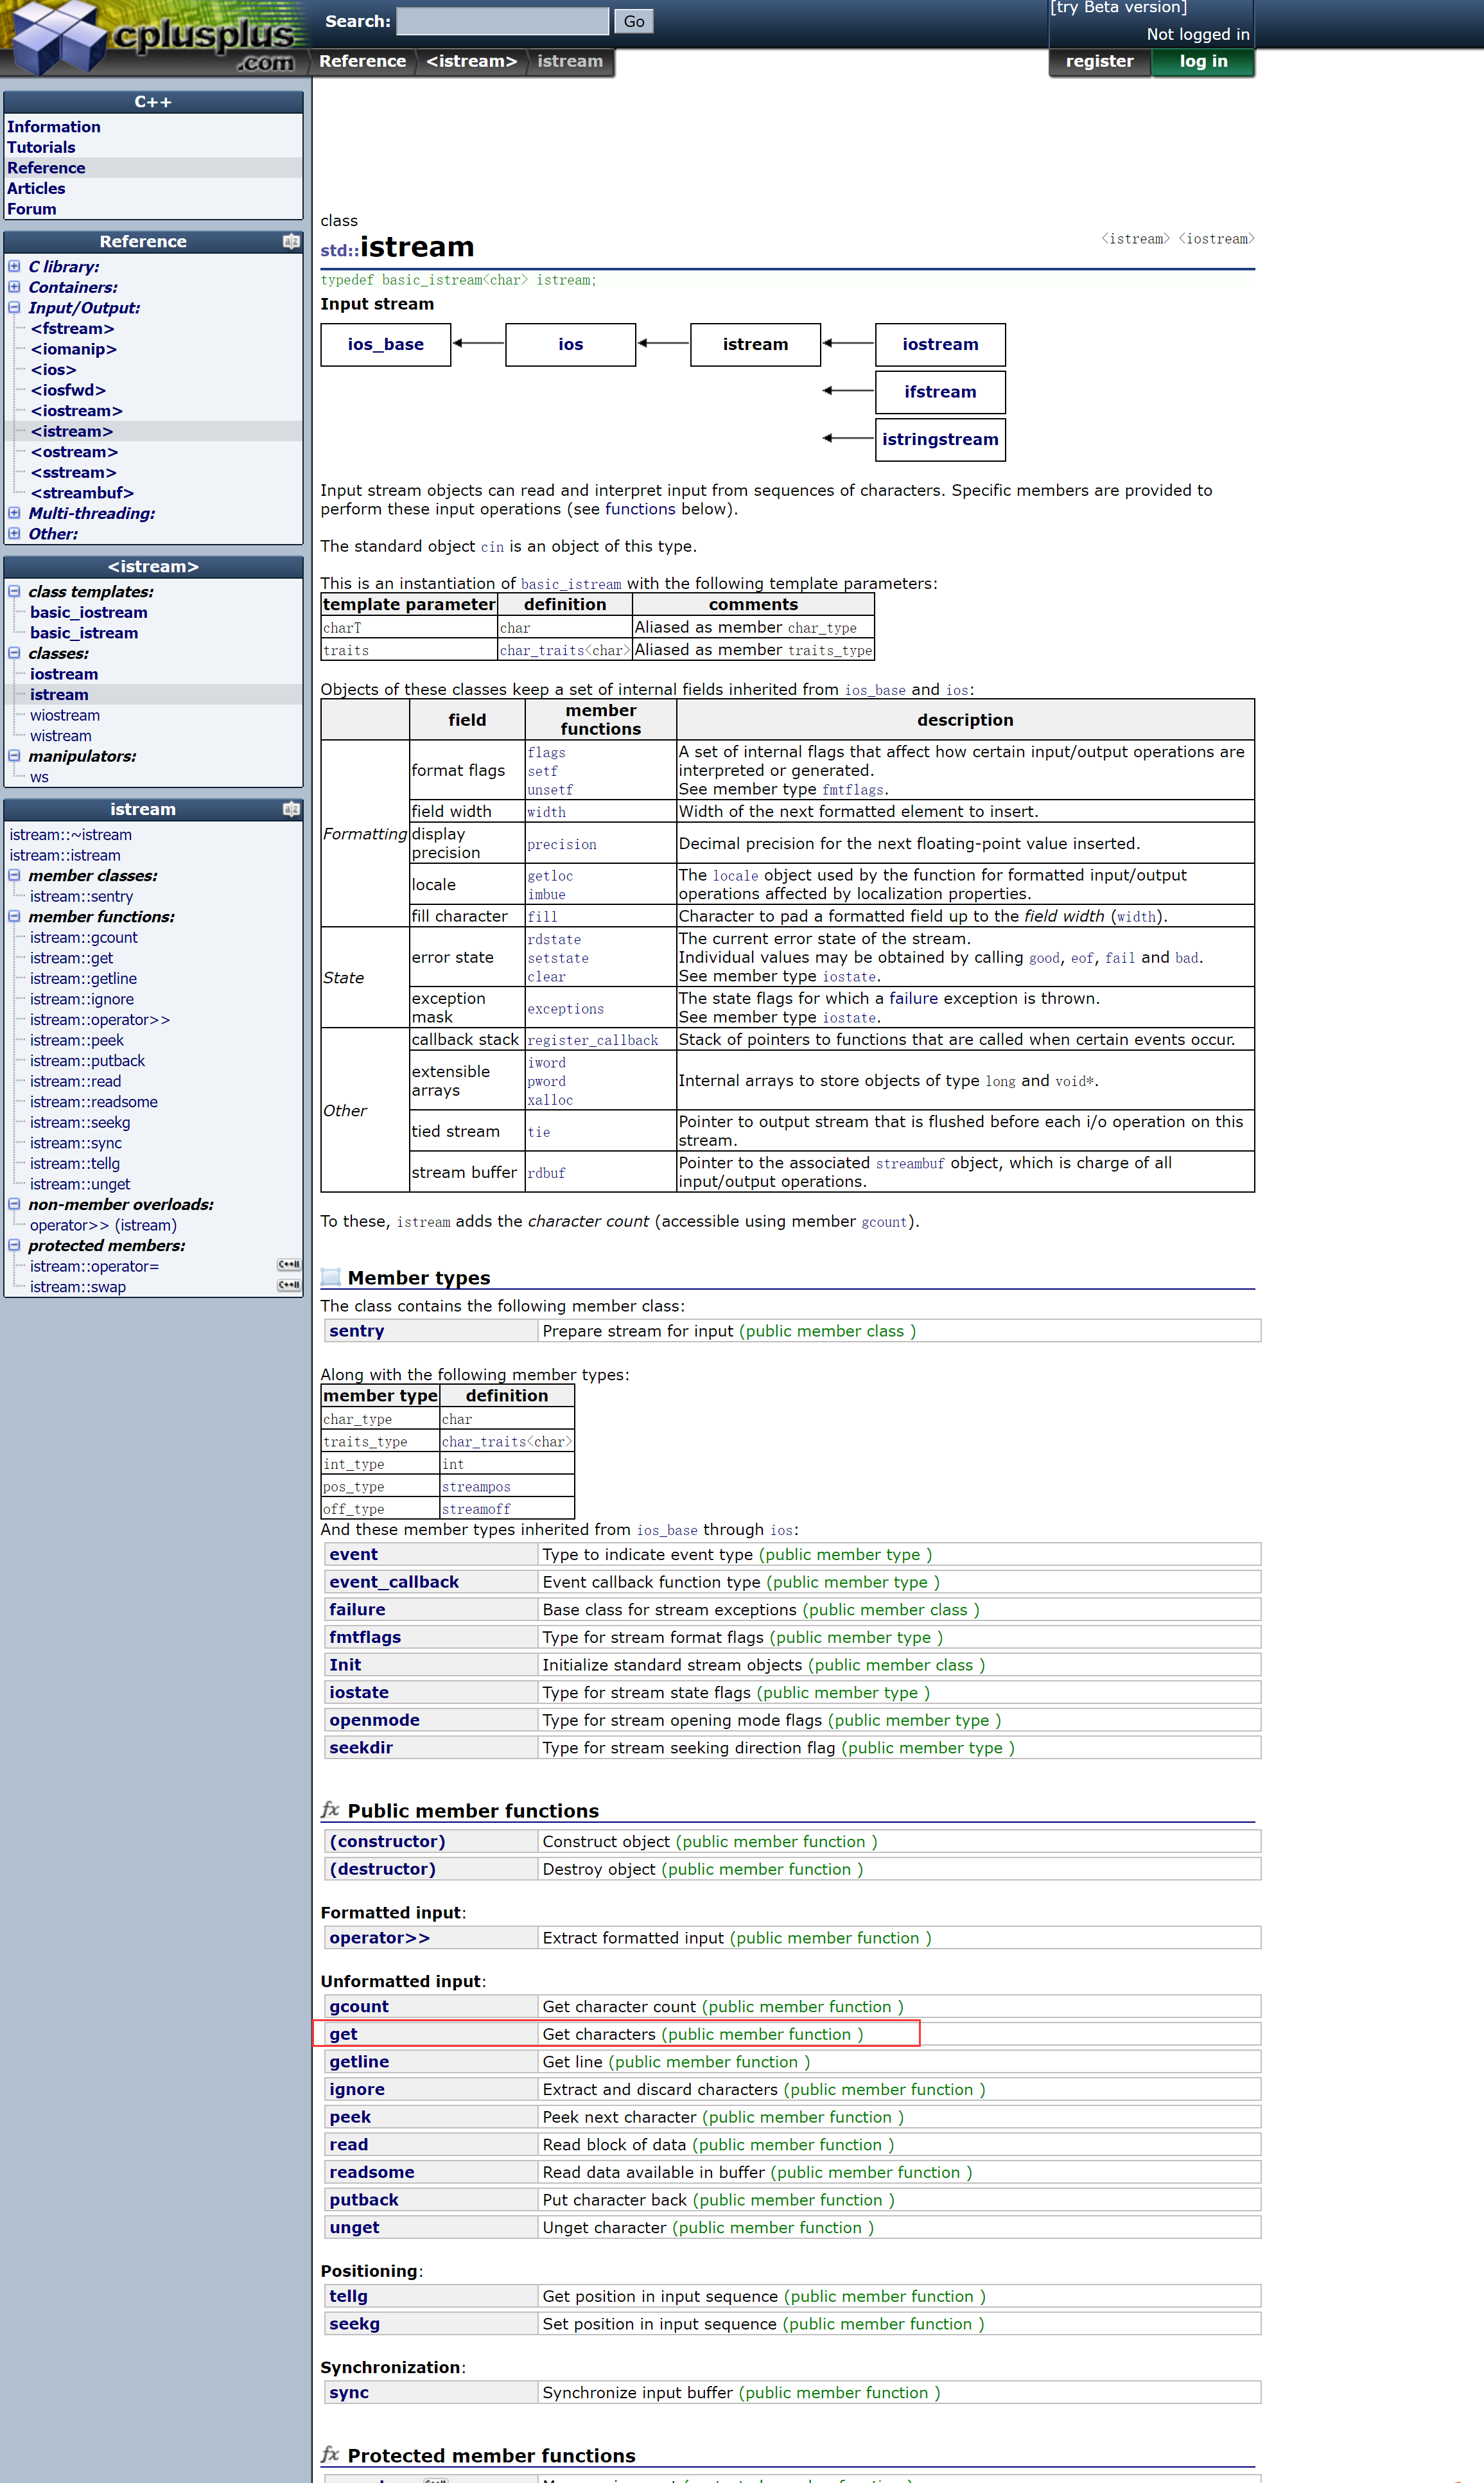Open the (constructor) link
Image resolution: width=1484 pixels, height=2483 pixels.
[387, 1841]
